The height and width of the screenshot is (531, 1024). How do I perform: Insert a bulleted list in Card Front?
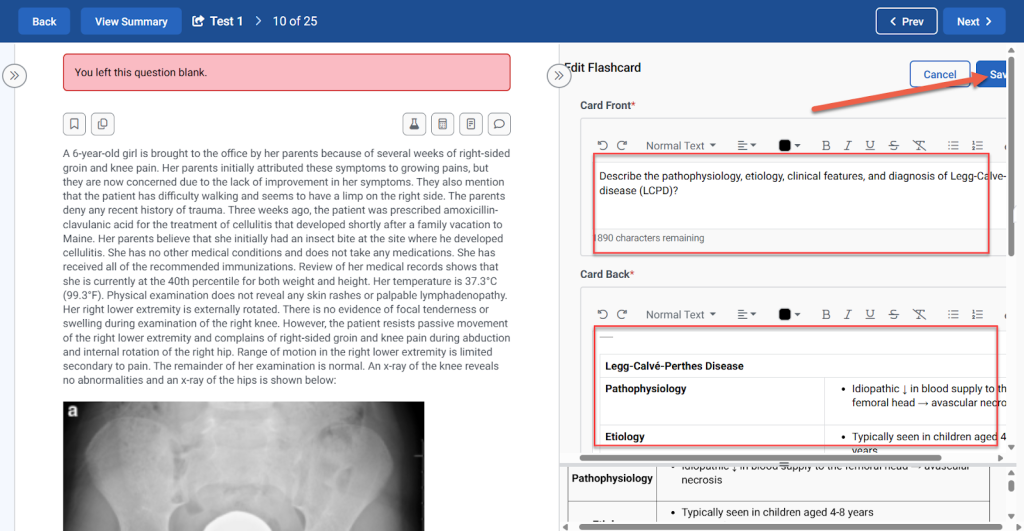[953, 146]
